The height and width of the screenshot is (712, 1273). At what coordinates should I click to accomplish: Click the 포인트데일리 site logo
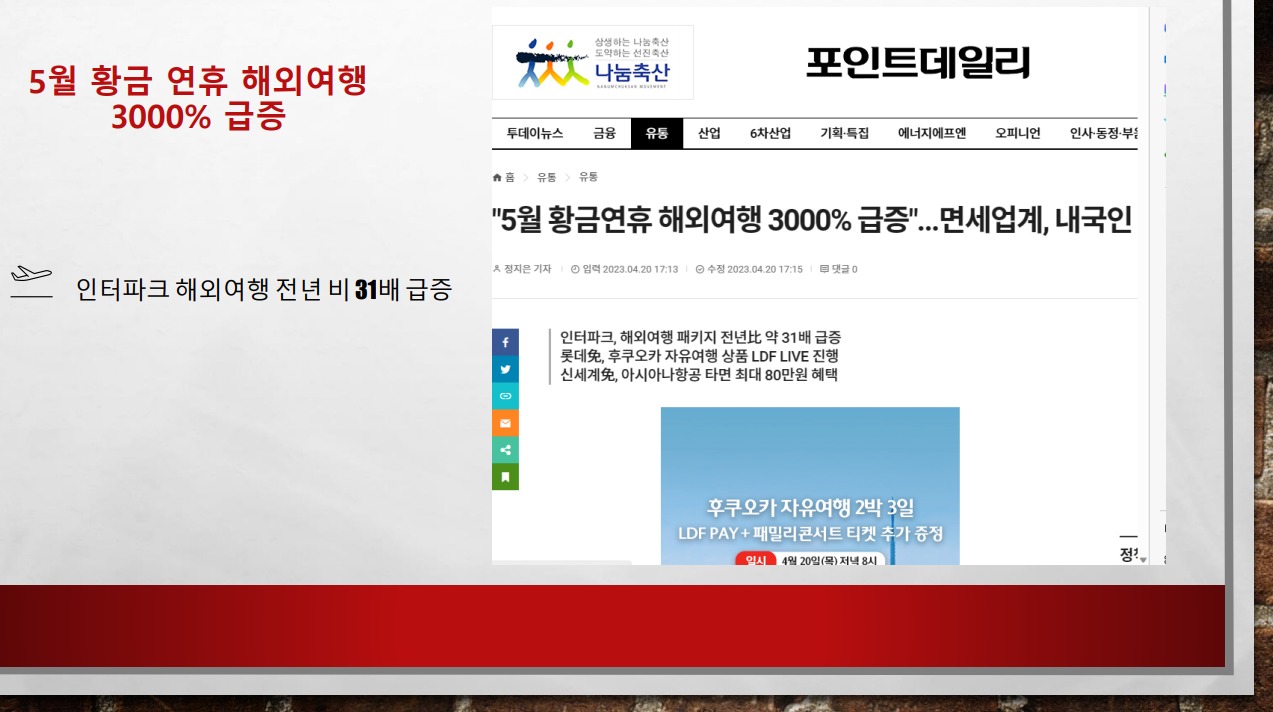(918, 62)
